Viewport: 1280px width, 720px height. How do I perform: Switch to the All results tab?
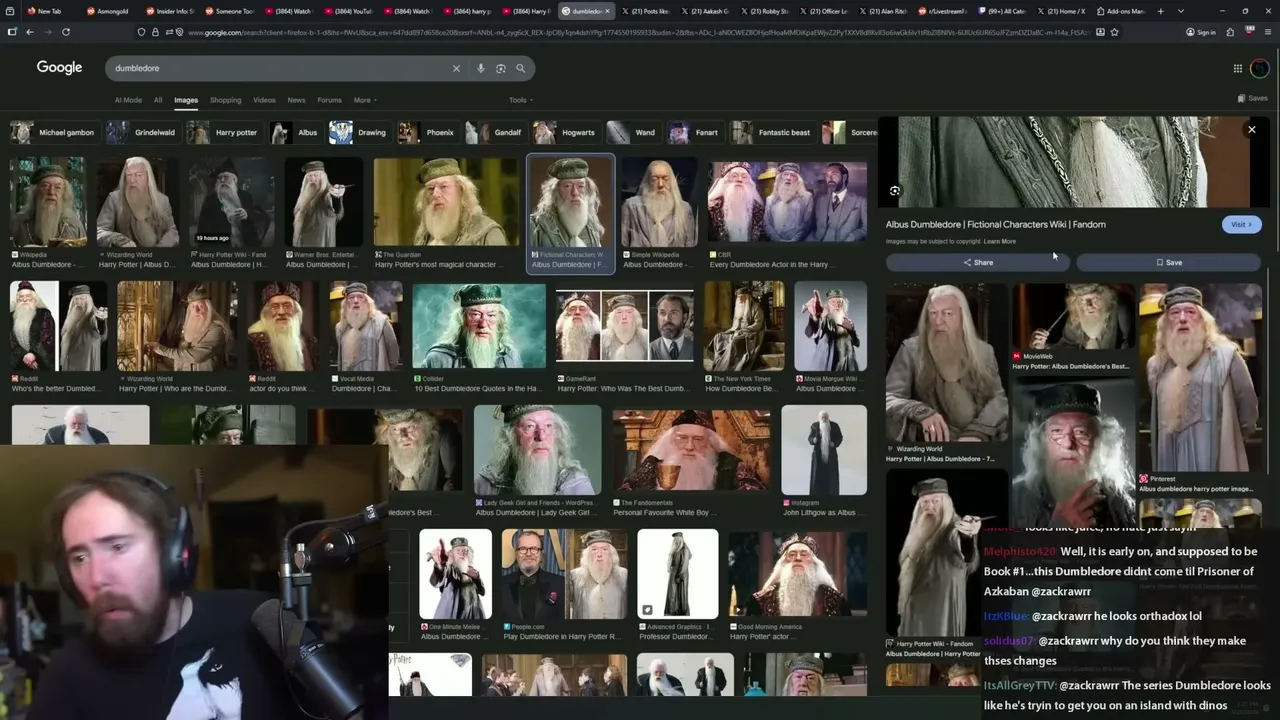[x=158, y=100]
